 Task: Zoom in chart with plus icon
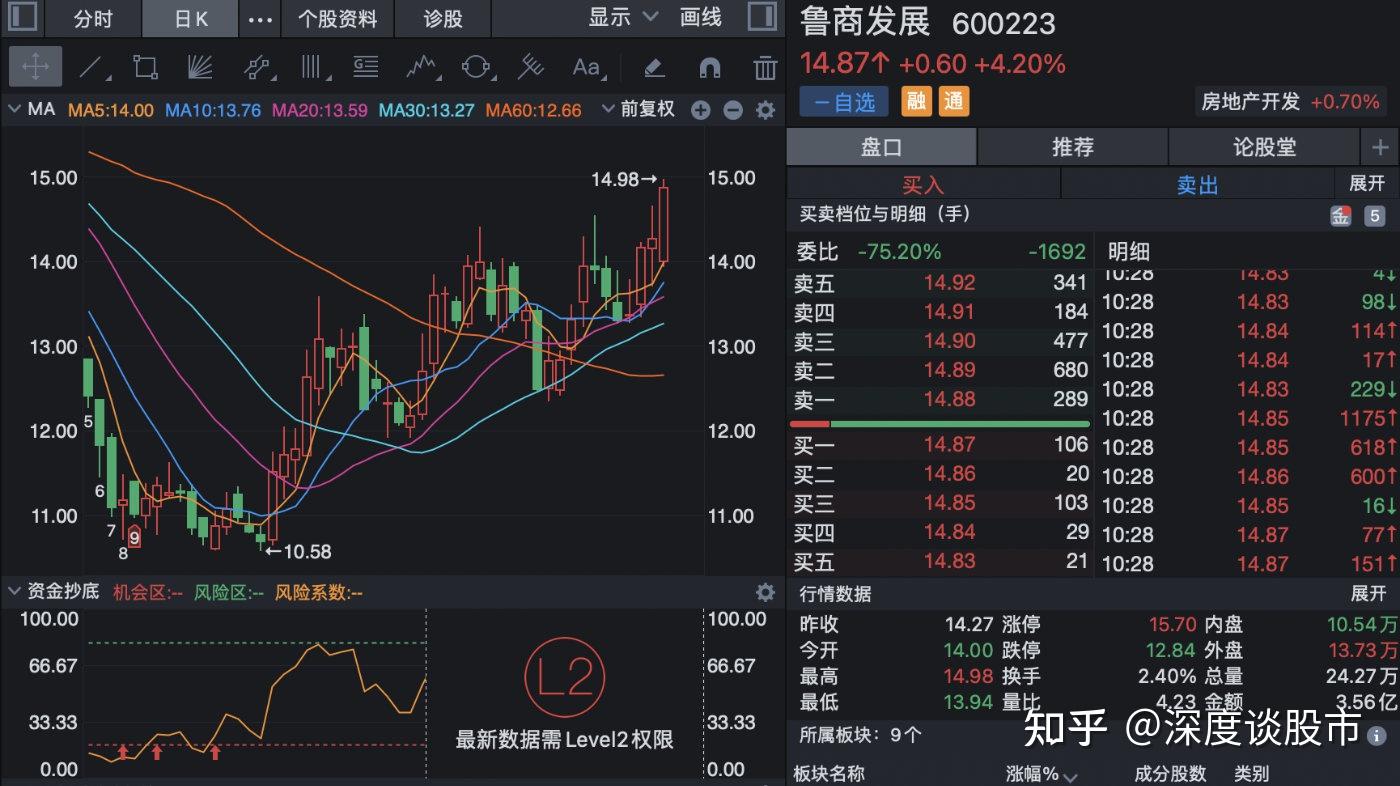[701, 110]
